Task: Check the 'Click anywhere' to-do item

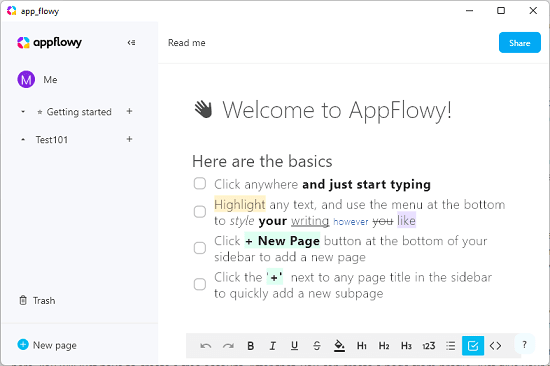Action: coord(200,183)
